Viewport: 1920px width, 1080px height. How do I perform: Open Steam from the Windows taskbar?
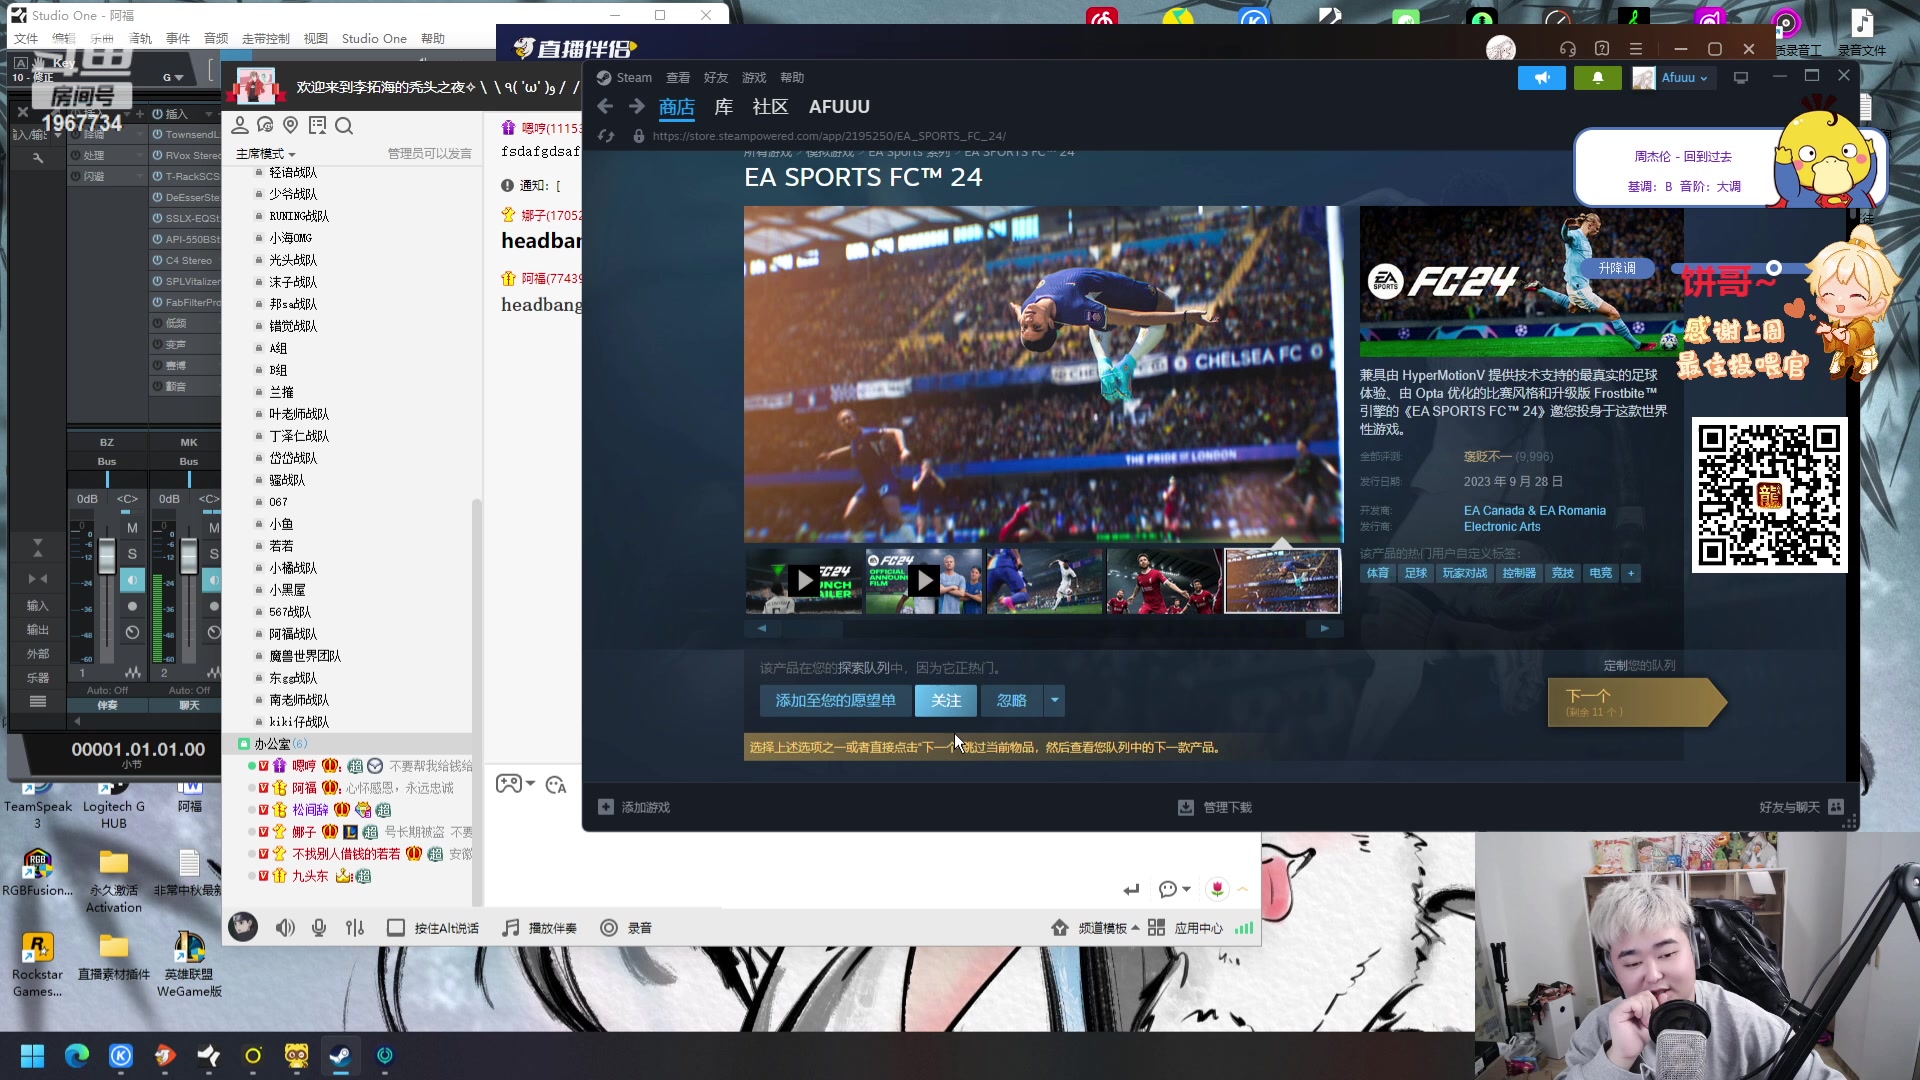341,1056
